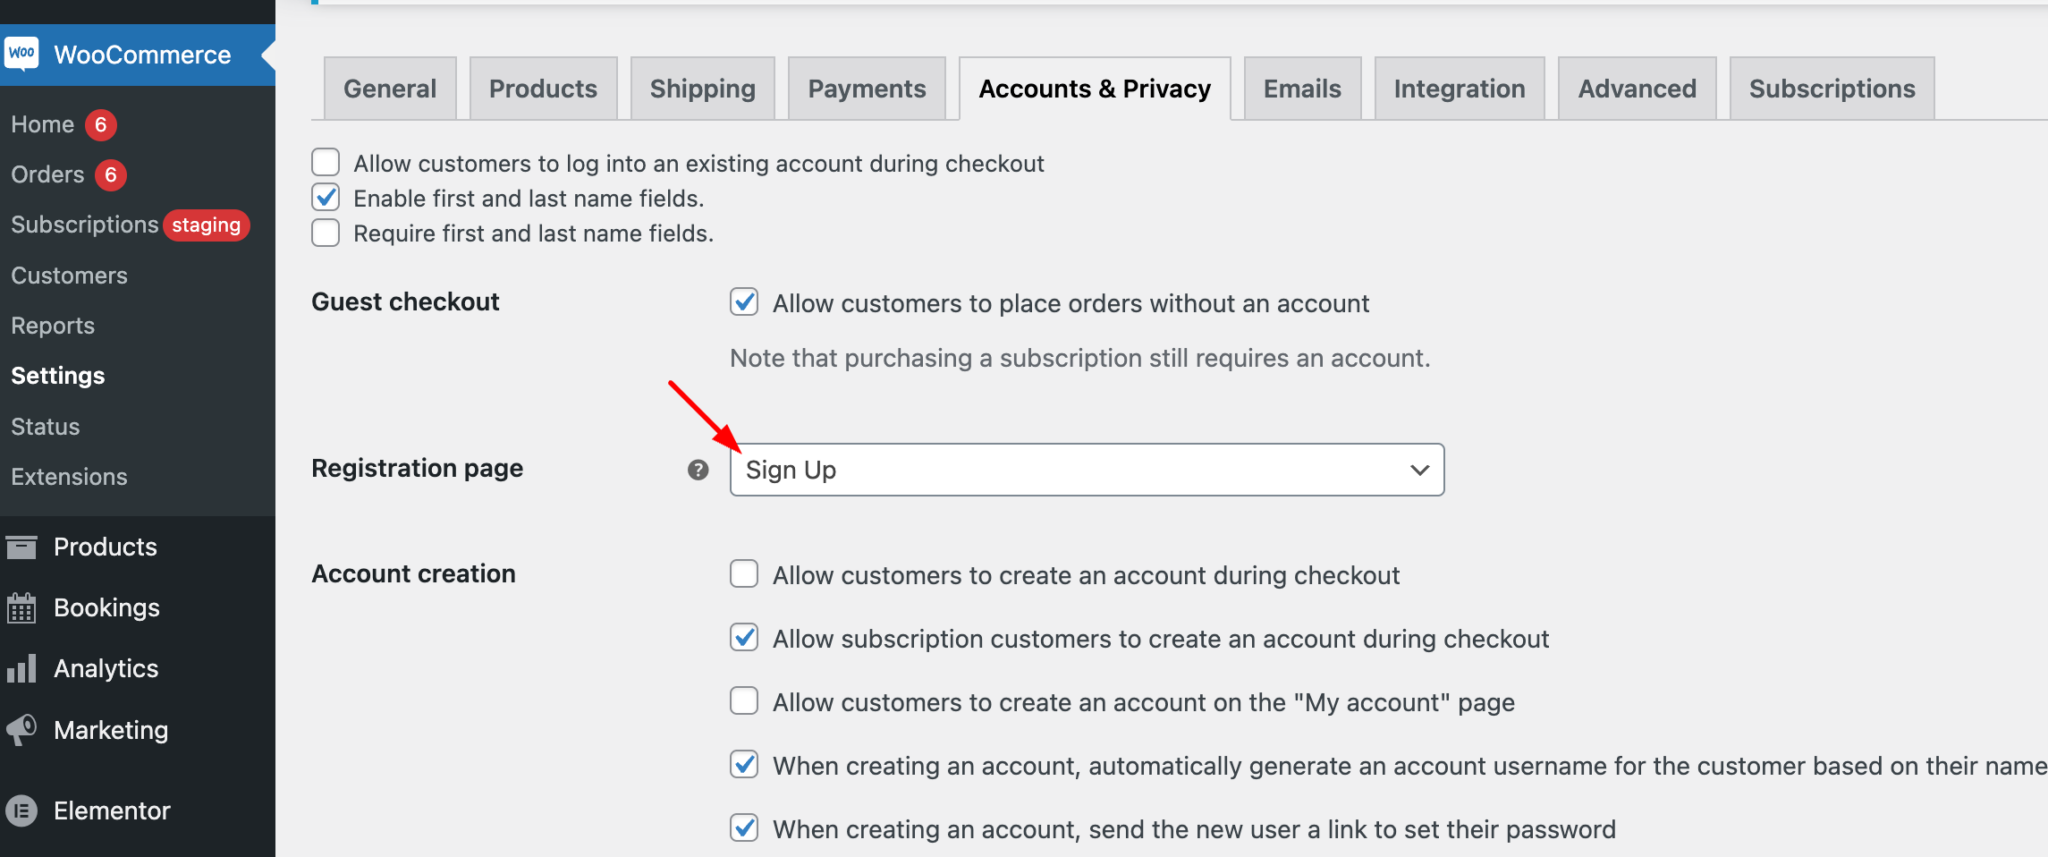Click the Orders notification badge
The width and height of the screenshot is (2048, 857).
click(108, 174)
